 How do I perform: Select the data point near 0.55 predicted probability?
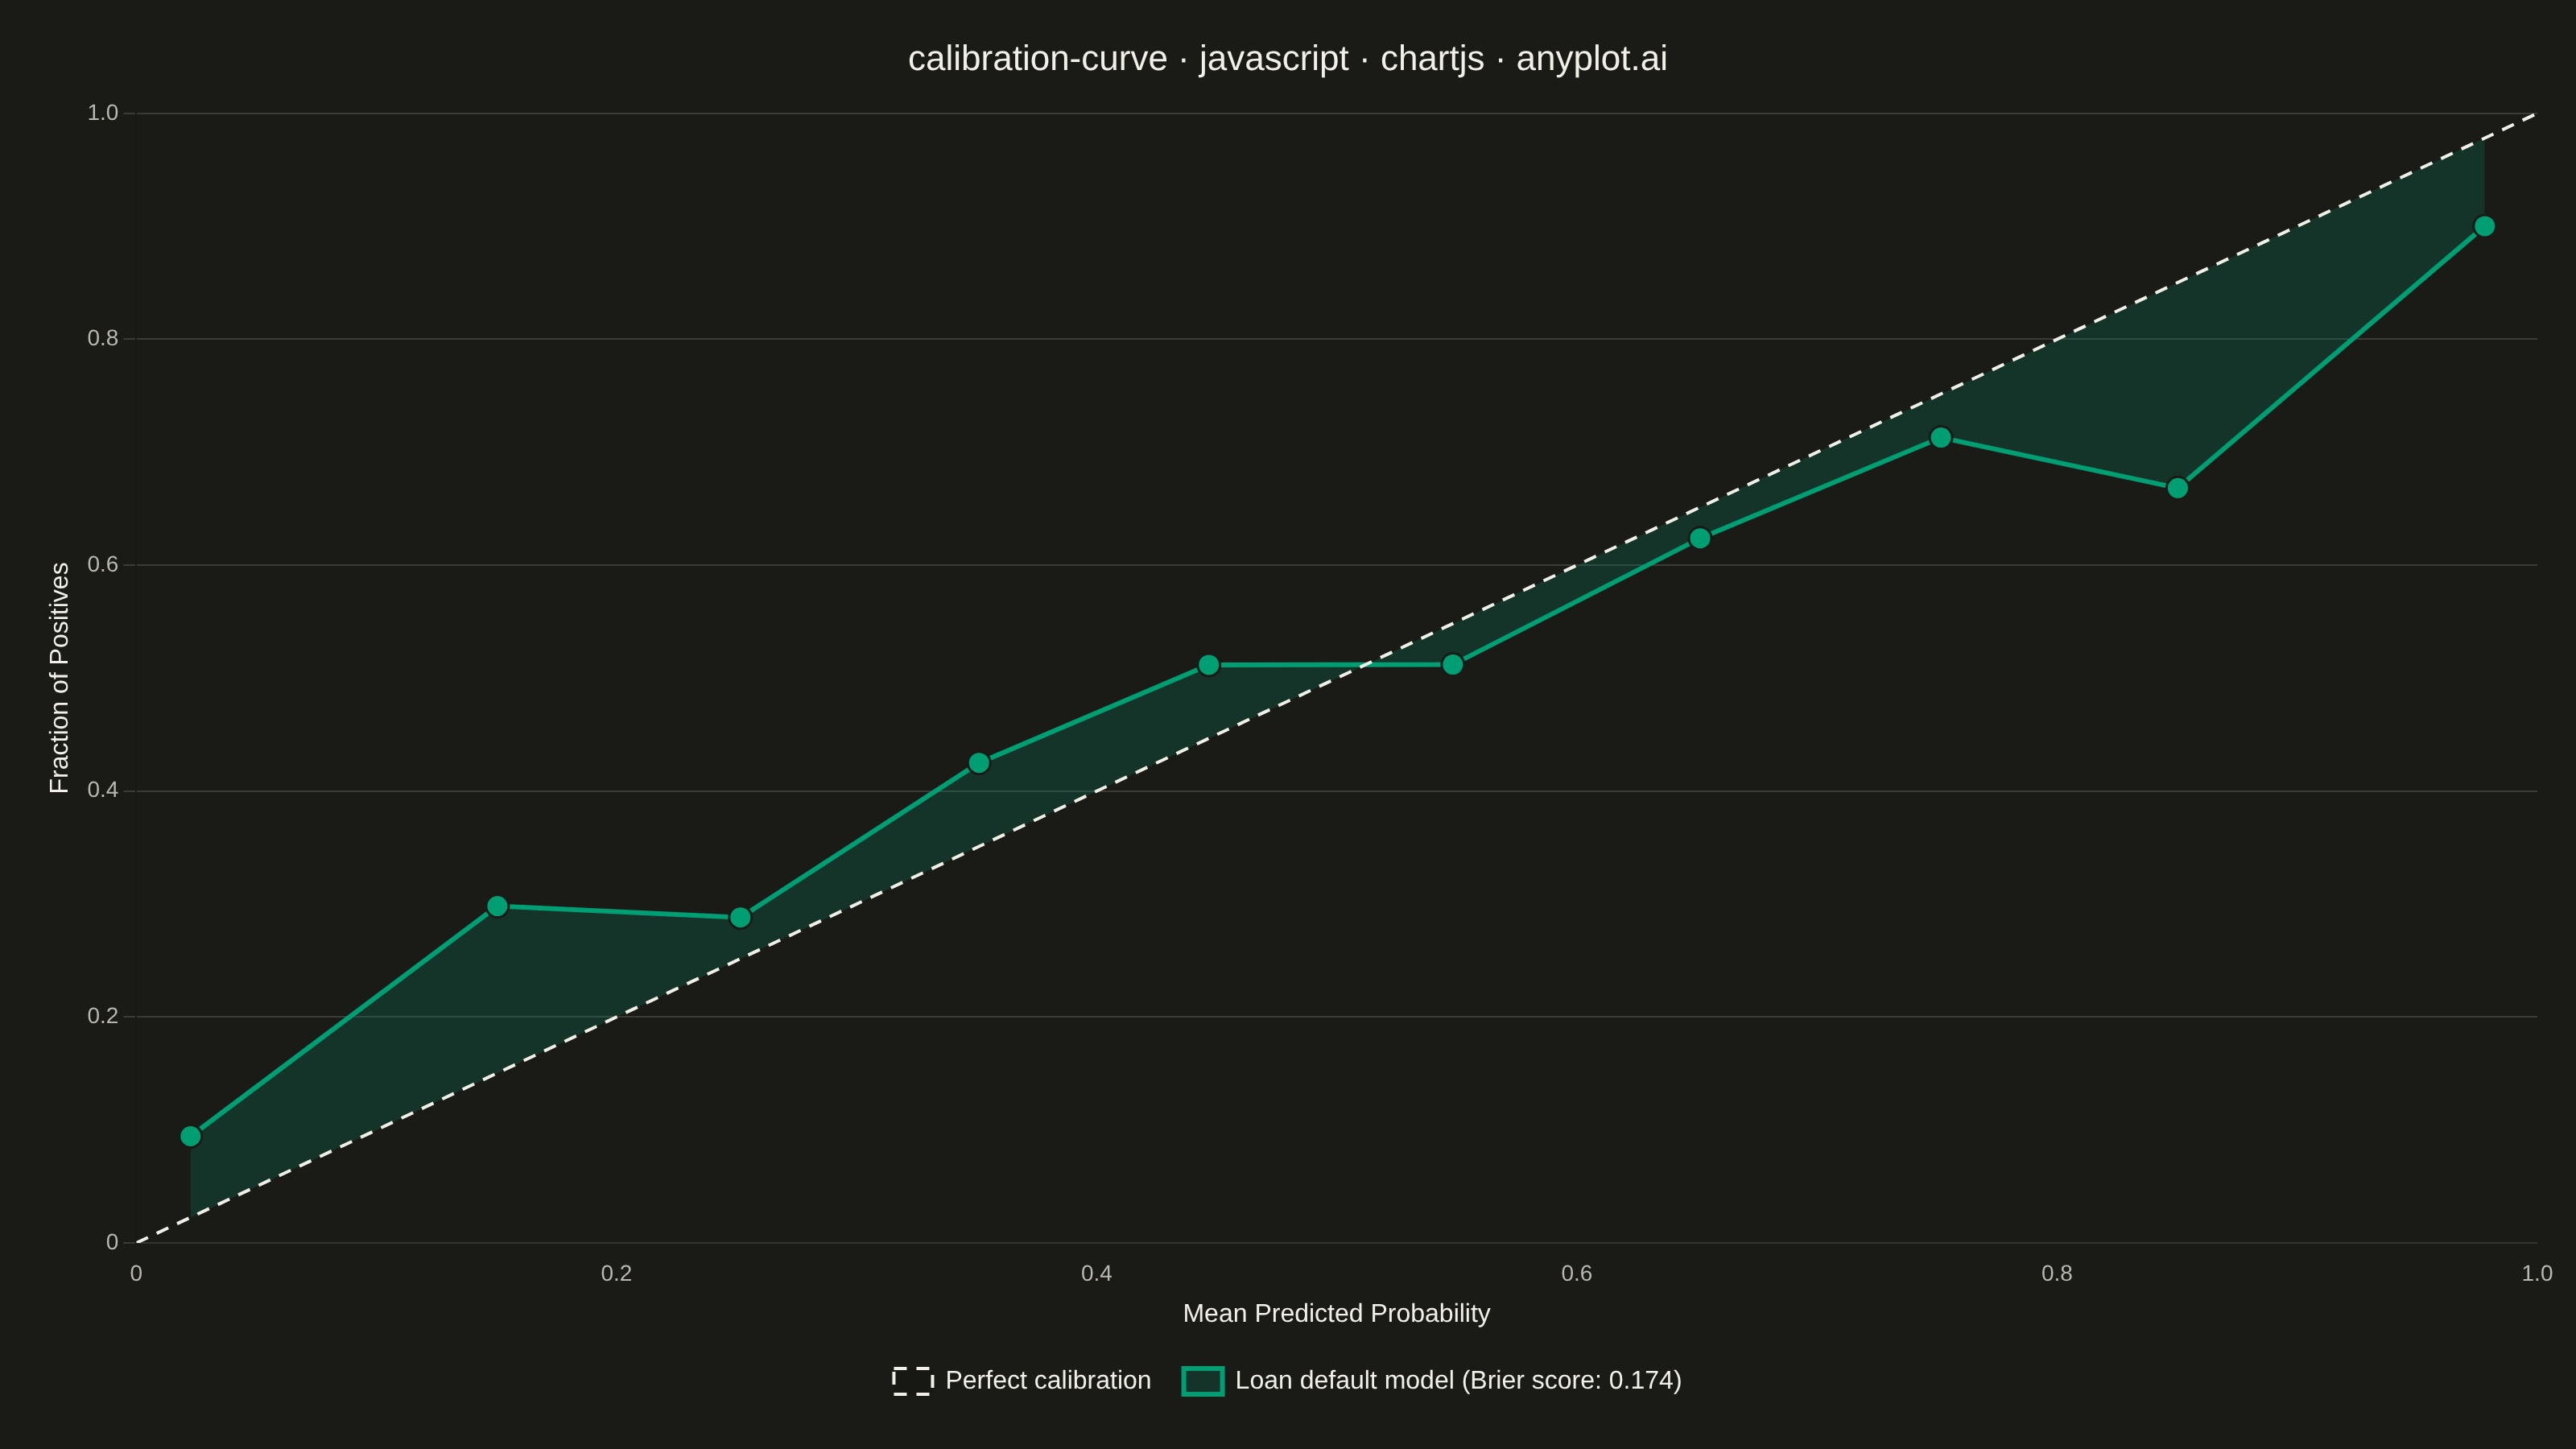click(x=1453, y=665)
